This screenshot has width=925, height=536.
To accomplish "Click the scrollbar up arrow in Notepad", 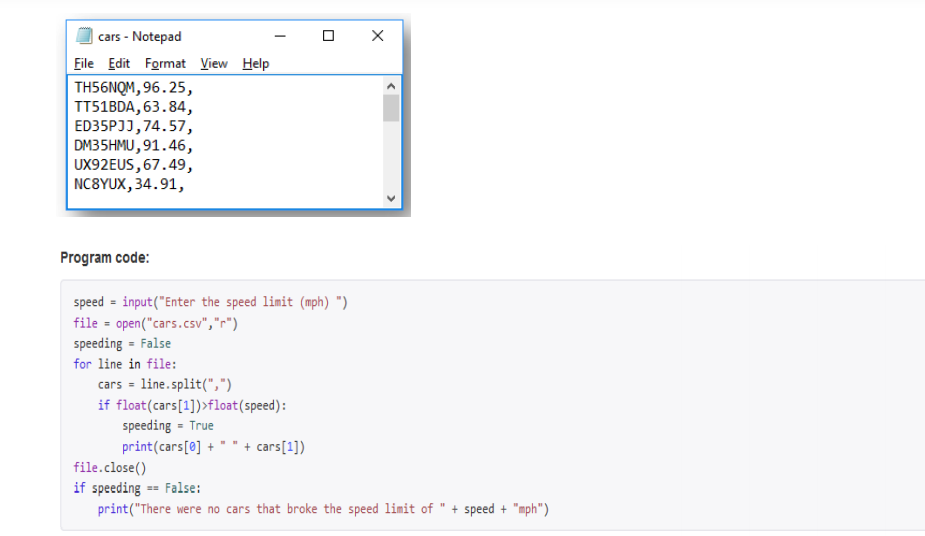I will point(391,86).
